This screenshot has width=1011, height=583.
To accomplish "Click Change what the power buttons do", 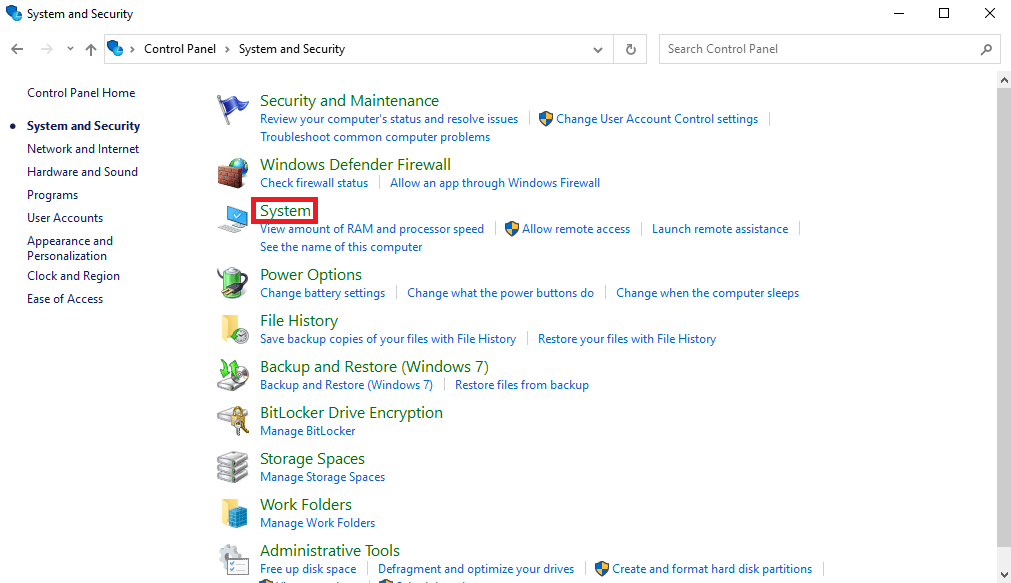I will (500, 293).
